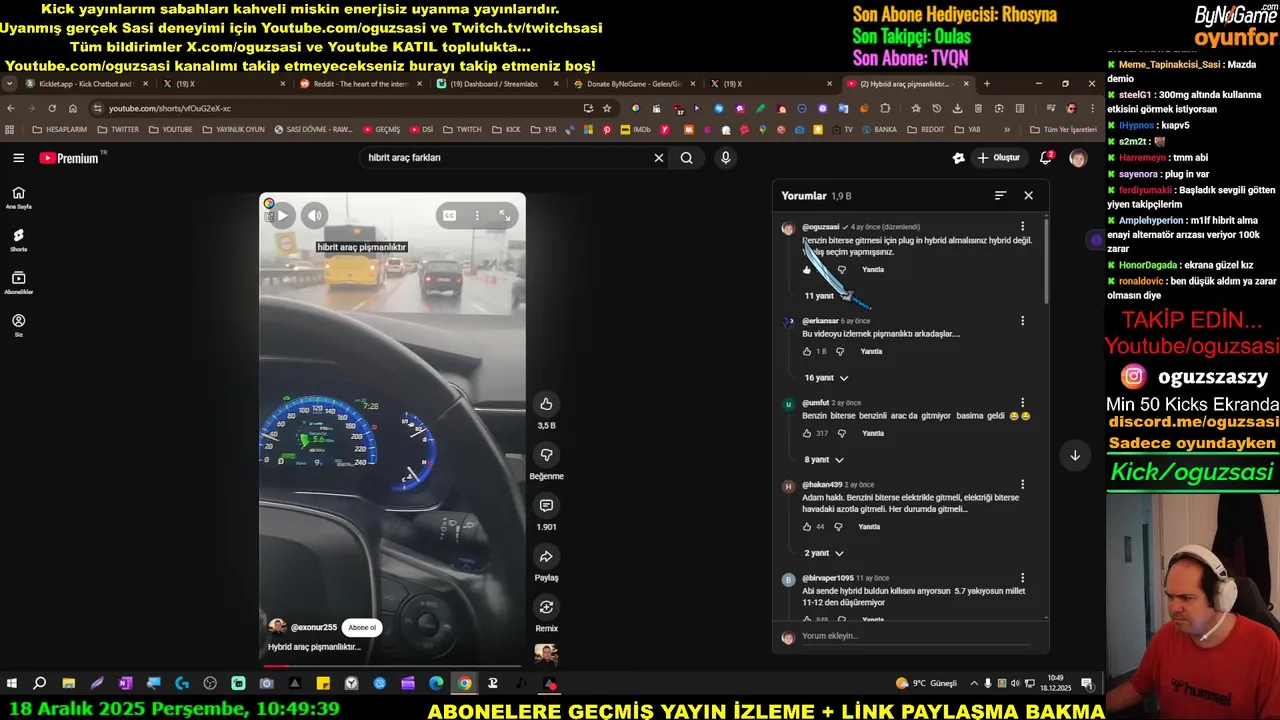
Task: Share the Short via Paylaş
Action: pyautogui.click(x=546, y=557)
